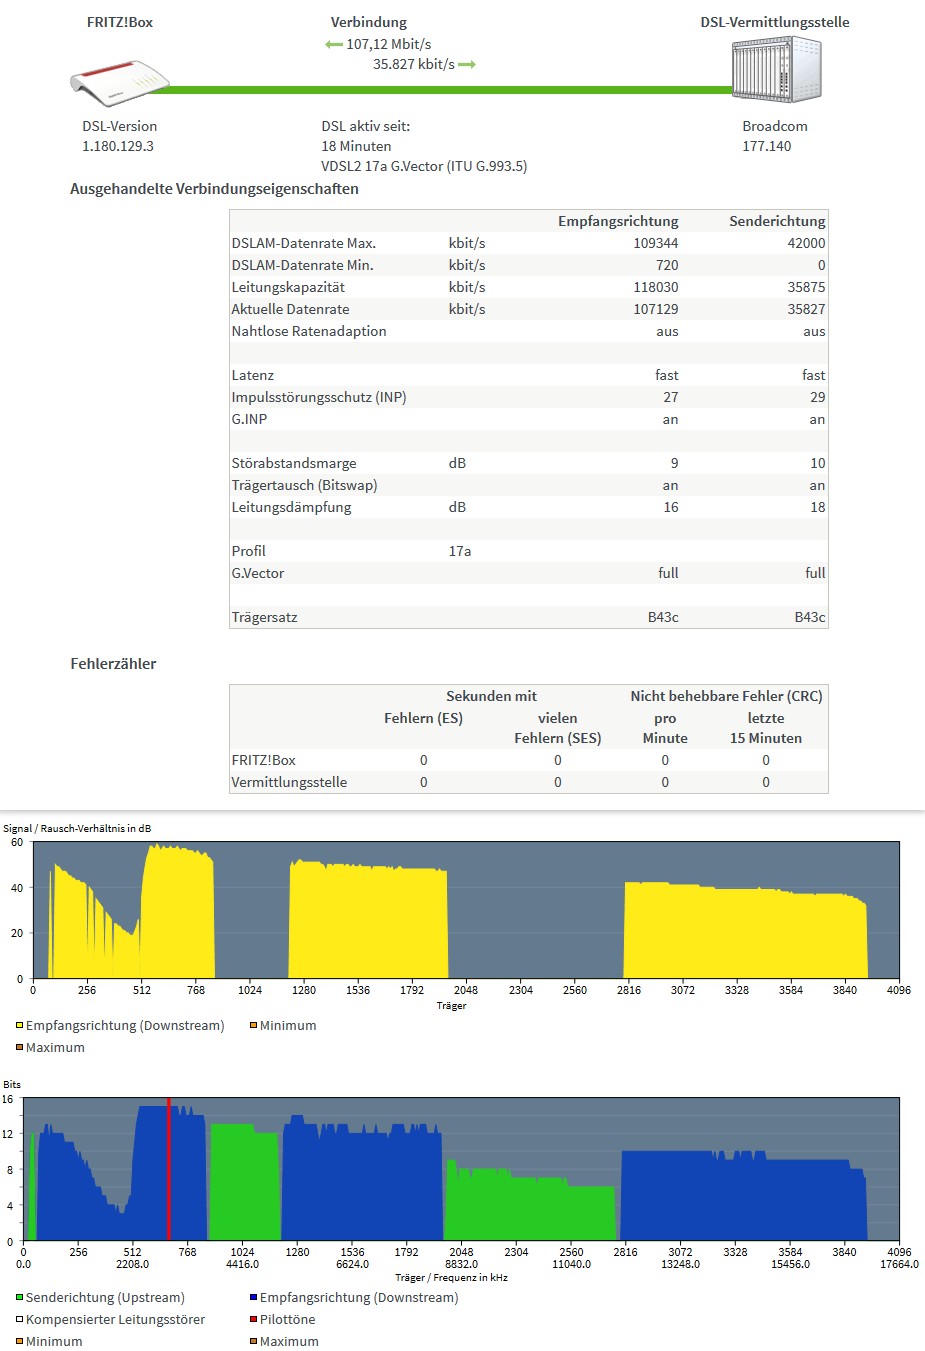Click the Störabstandsmarge row label
The height and width of the screenshot is (1351, 925).
[293, 463]
